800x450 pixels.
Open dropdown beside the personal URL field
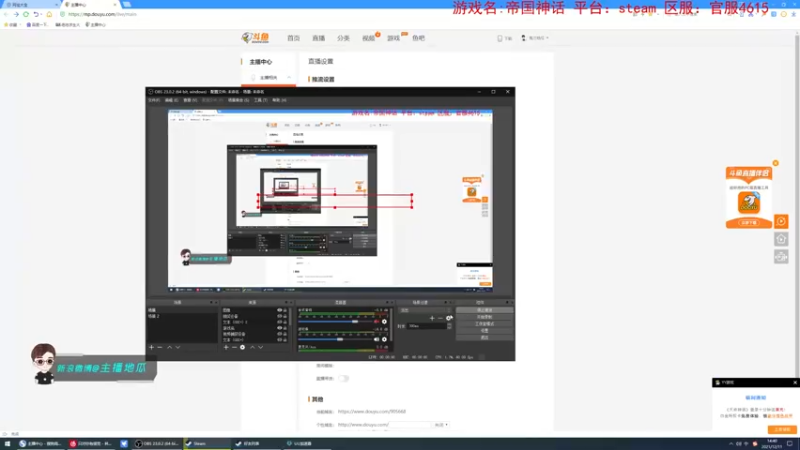tap(441, 424)
